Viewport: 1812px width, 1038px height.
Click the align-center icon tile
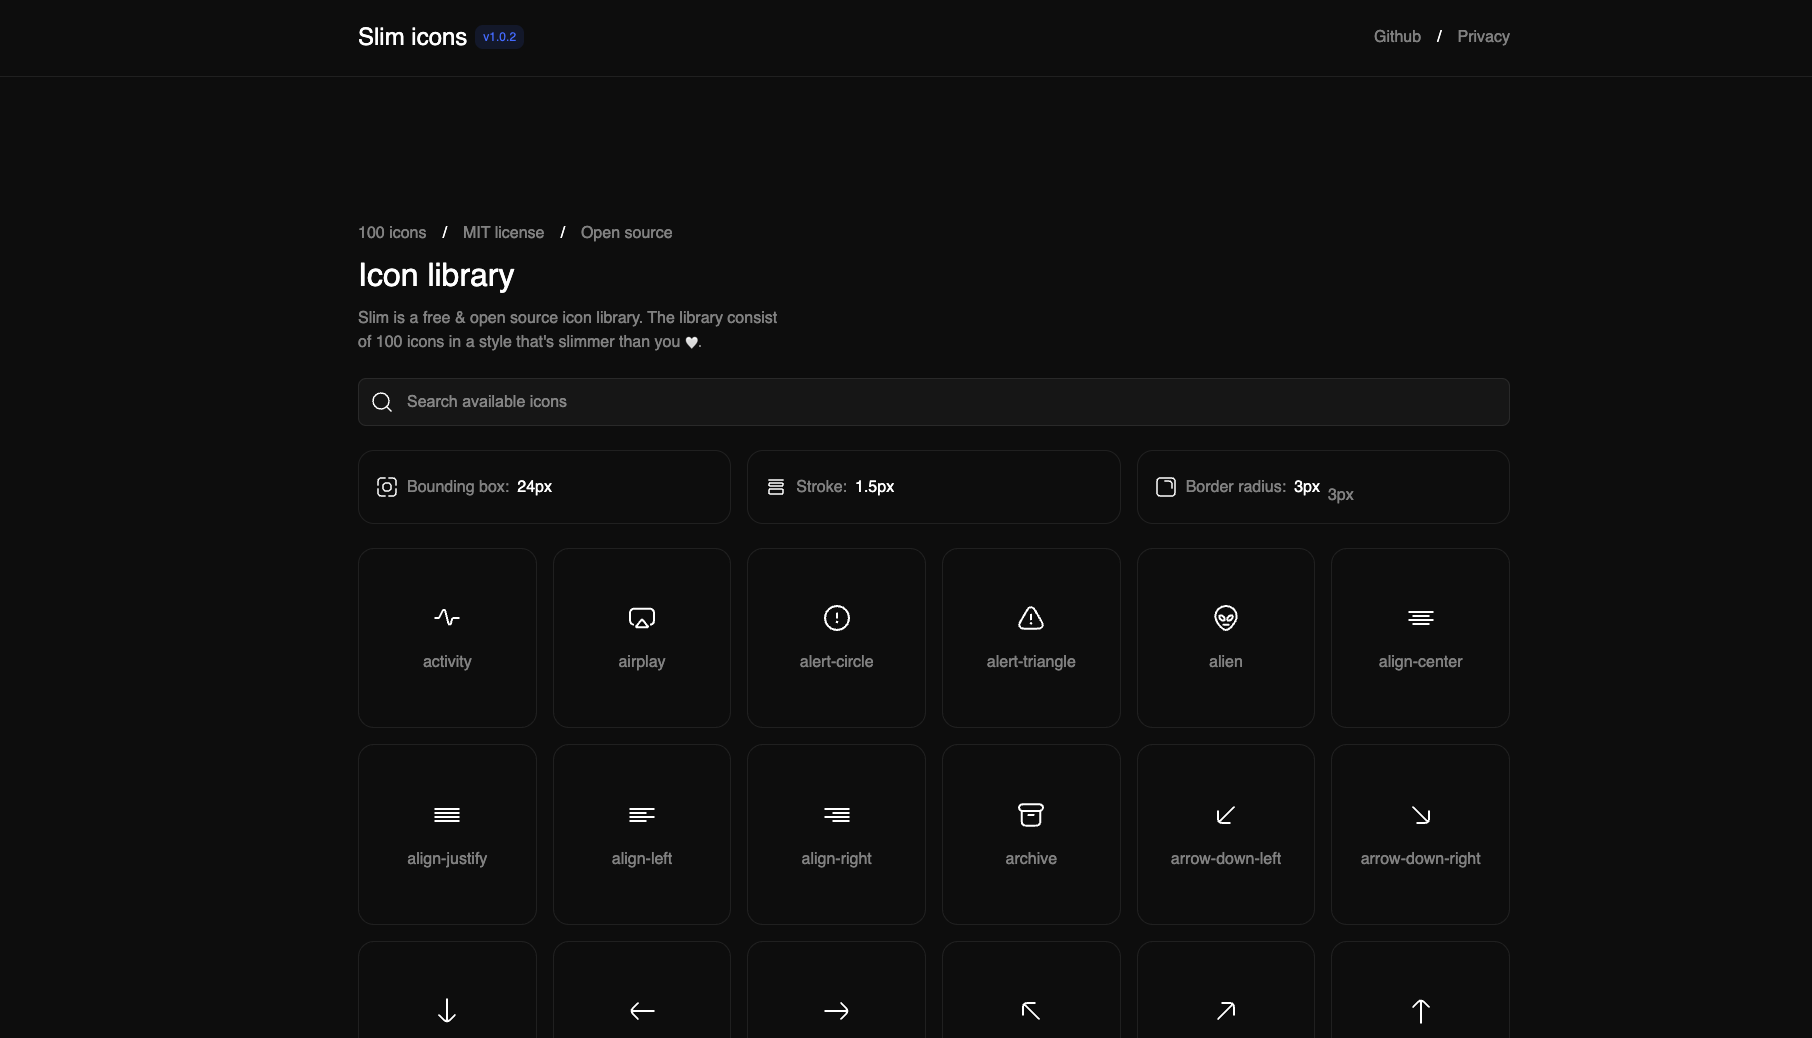tap(1420, 637)
